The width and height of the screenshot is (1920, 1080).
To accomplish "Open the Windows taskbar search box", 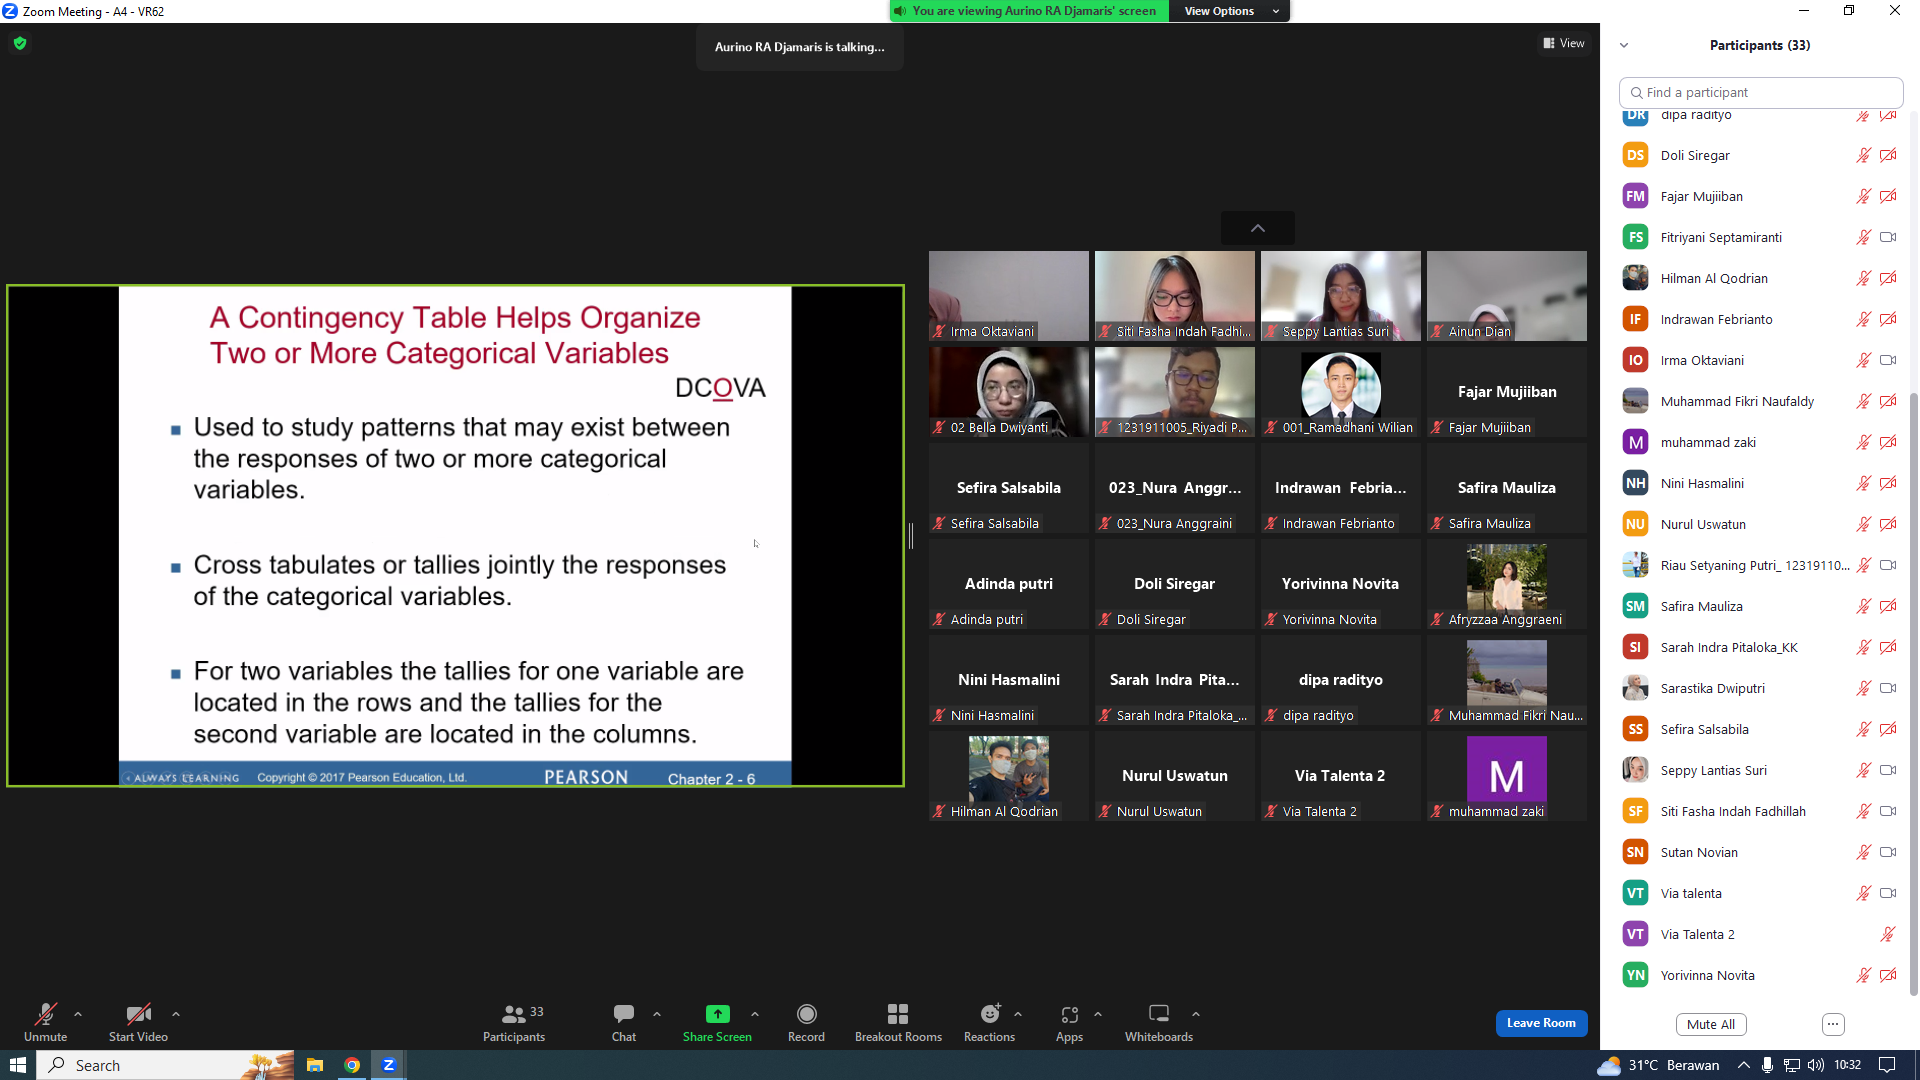I will 166,1065.
